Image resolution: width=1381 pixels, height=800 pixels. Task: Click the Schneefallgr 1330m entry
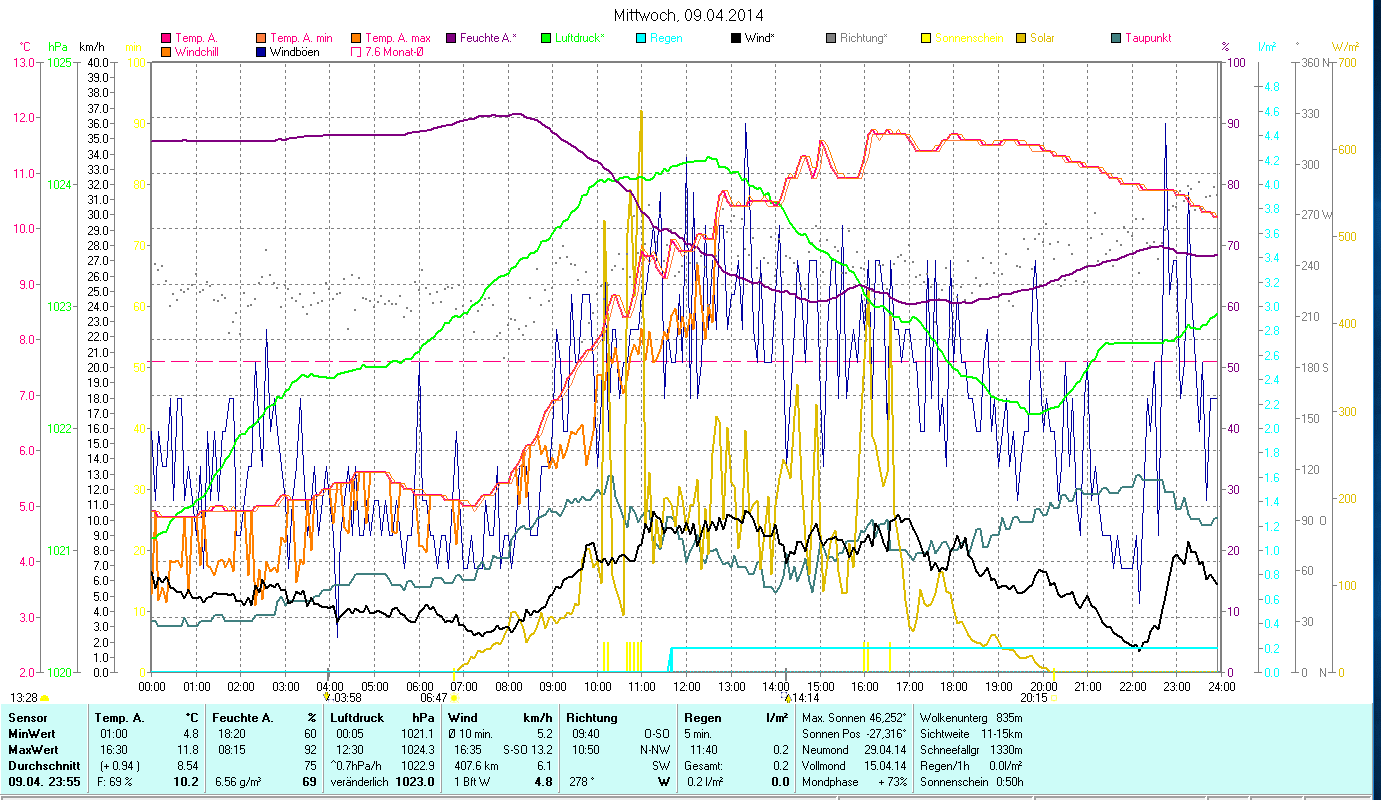tap(971, 748)
